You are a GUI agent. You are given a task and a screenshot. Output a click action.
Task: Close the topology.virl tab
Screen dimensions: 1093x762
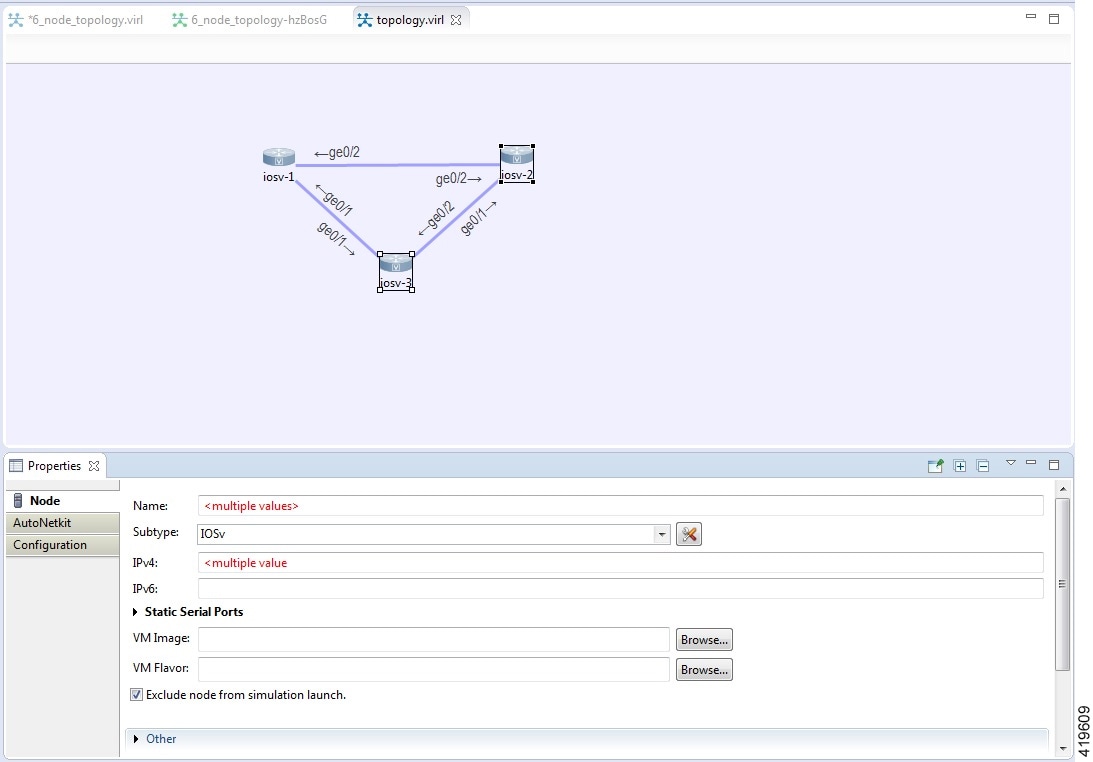click(x=456, y=20)
